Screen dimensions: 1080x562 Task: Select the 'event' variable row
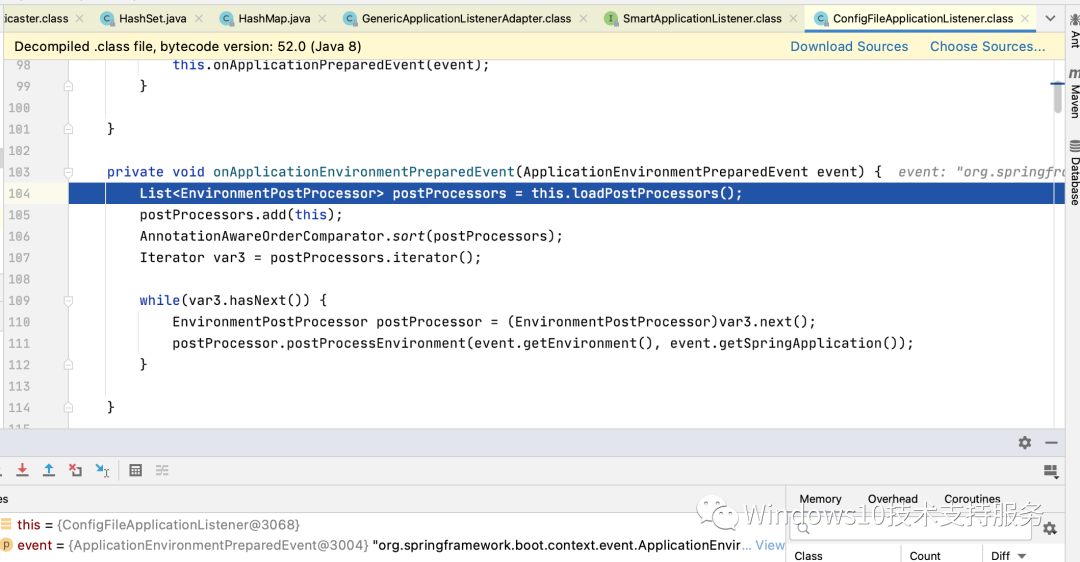click(393, 545)
